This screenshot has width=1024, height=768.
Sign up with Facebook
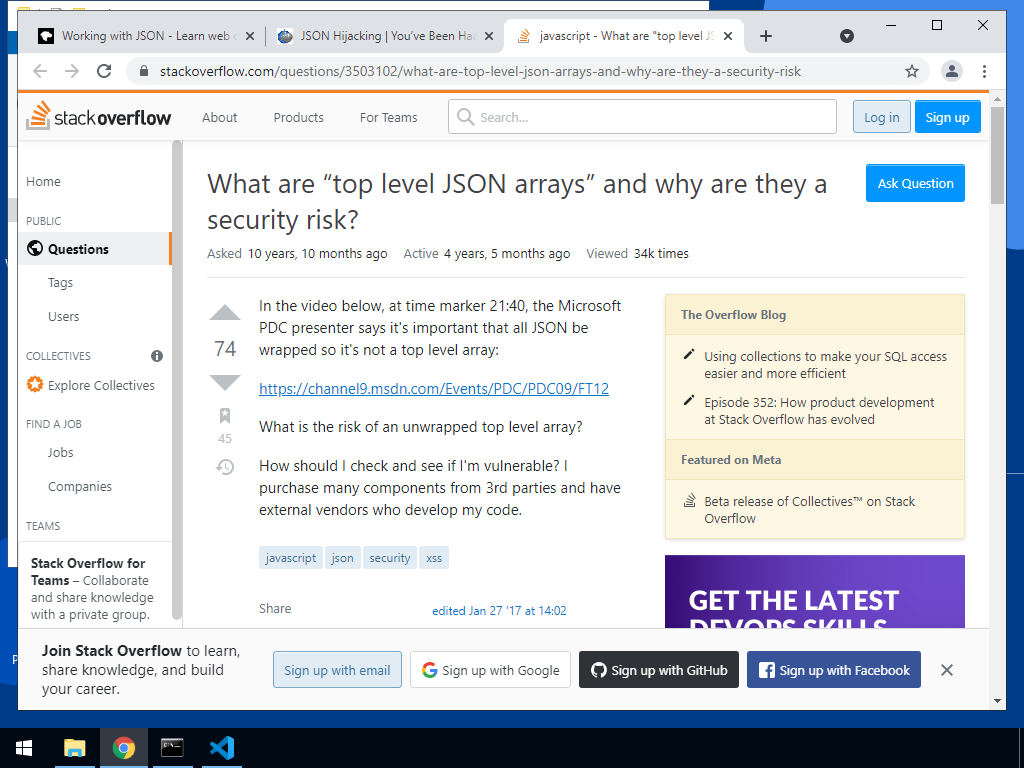point(834,670)
